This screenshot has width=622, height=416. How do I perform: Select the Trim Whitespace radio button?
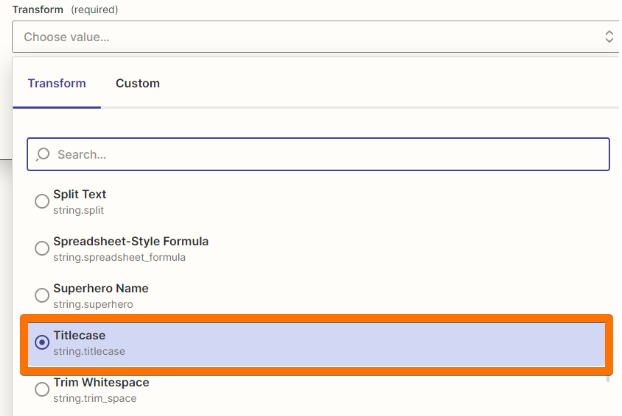pyautogui.click(x=42, y=389)
